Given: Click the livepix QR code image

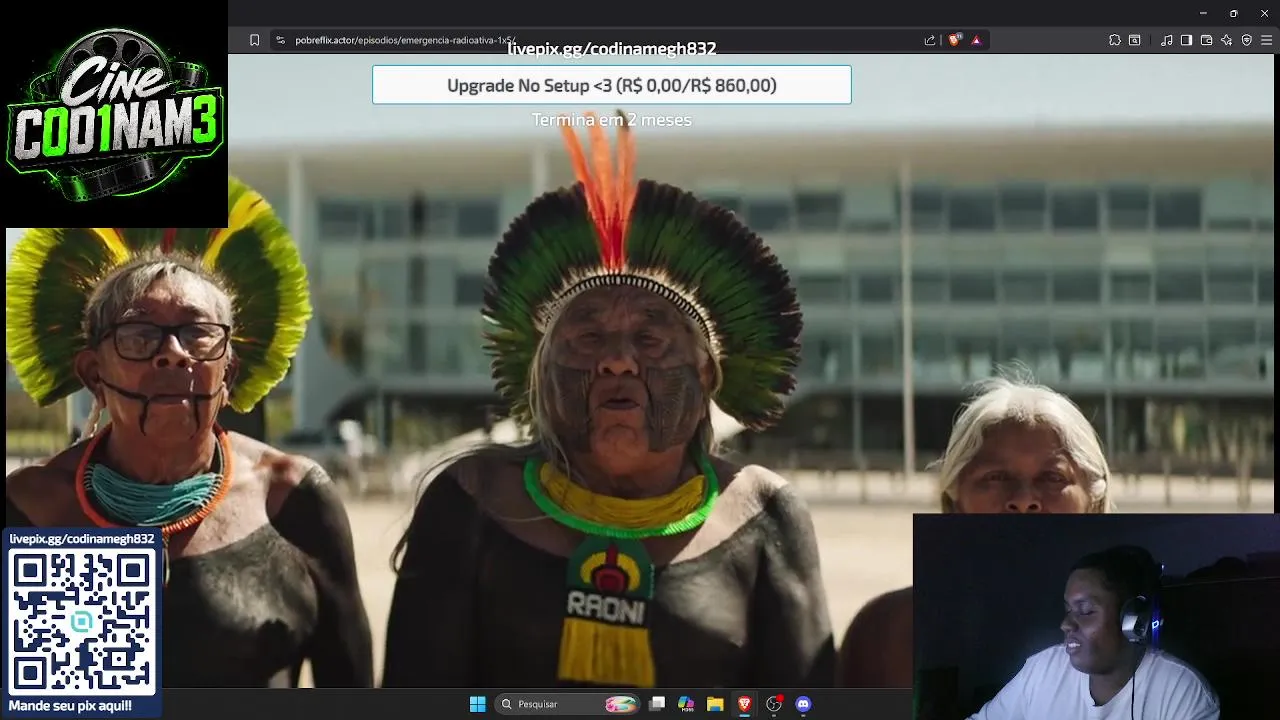Looking at the screenshot, I should coord(82,621).
